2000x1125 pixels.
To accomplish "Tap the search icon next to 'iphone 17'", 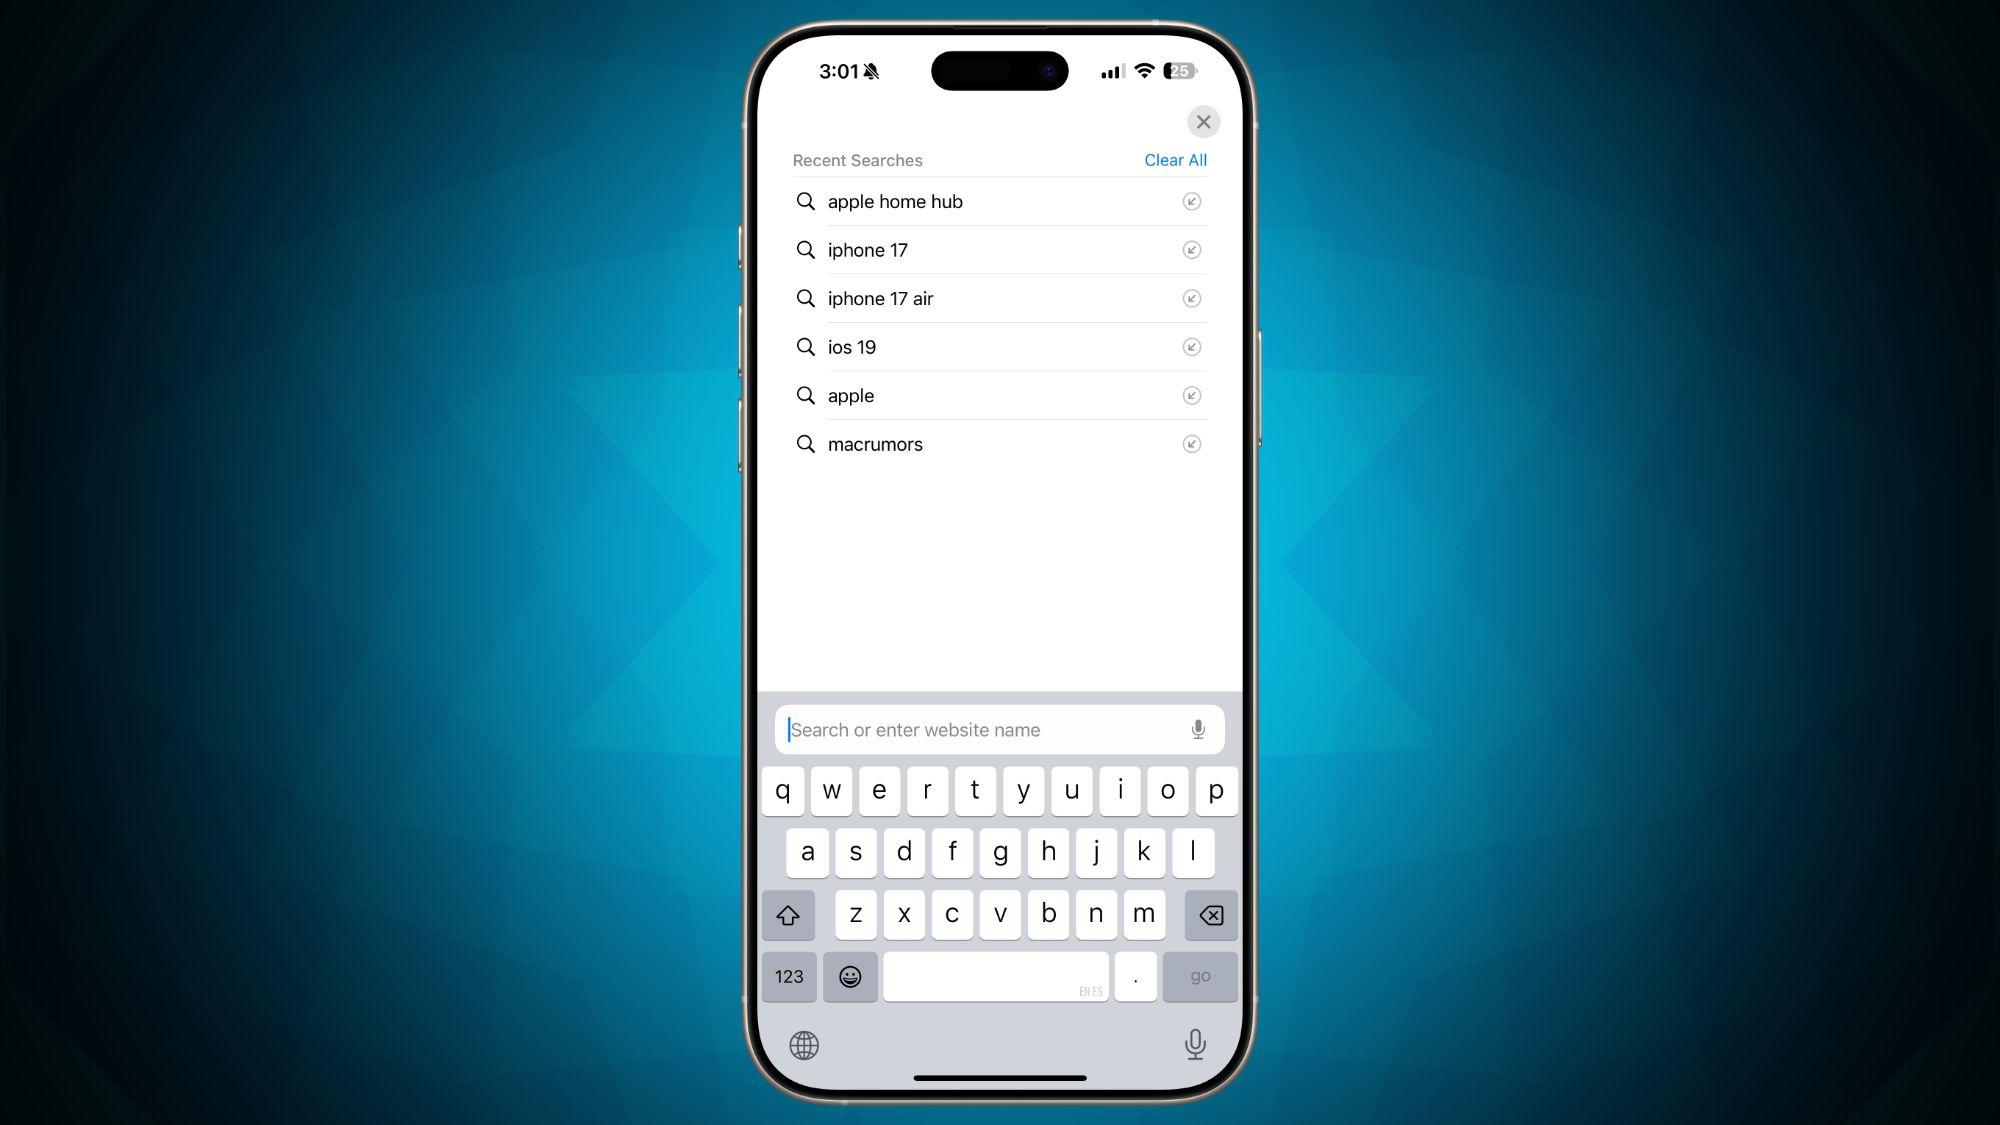I will coord(805,250).
